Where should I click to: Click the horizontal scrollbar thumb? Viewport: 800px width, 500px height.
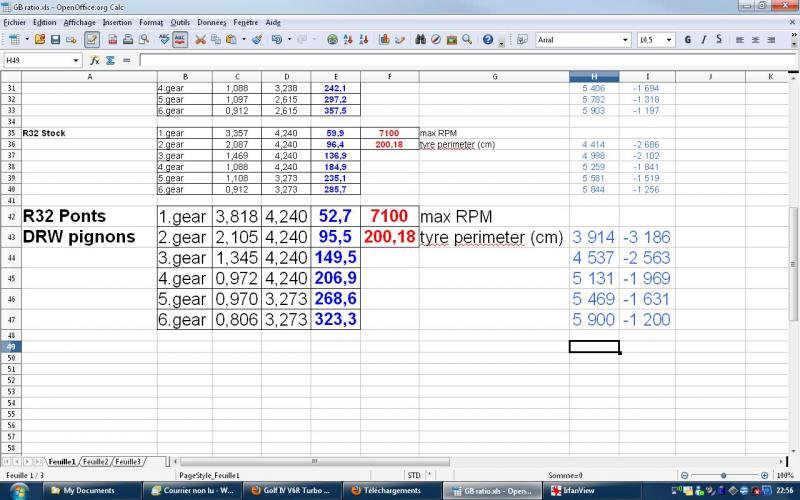point(315,461)
